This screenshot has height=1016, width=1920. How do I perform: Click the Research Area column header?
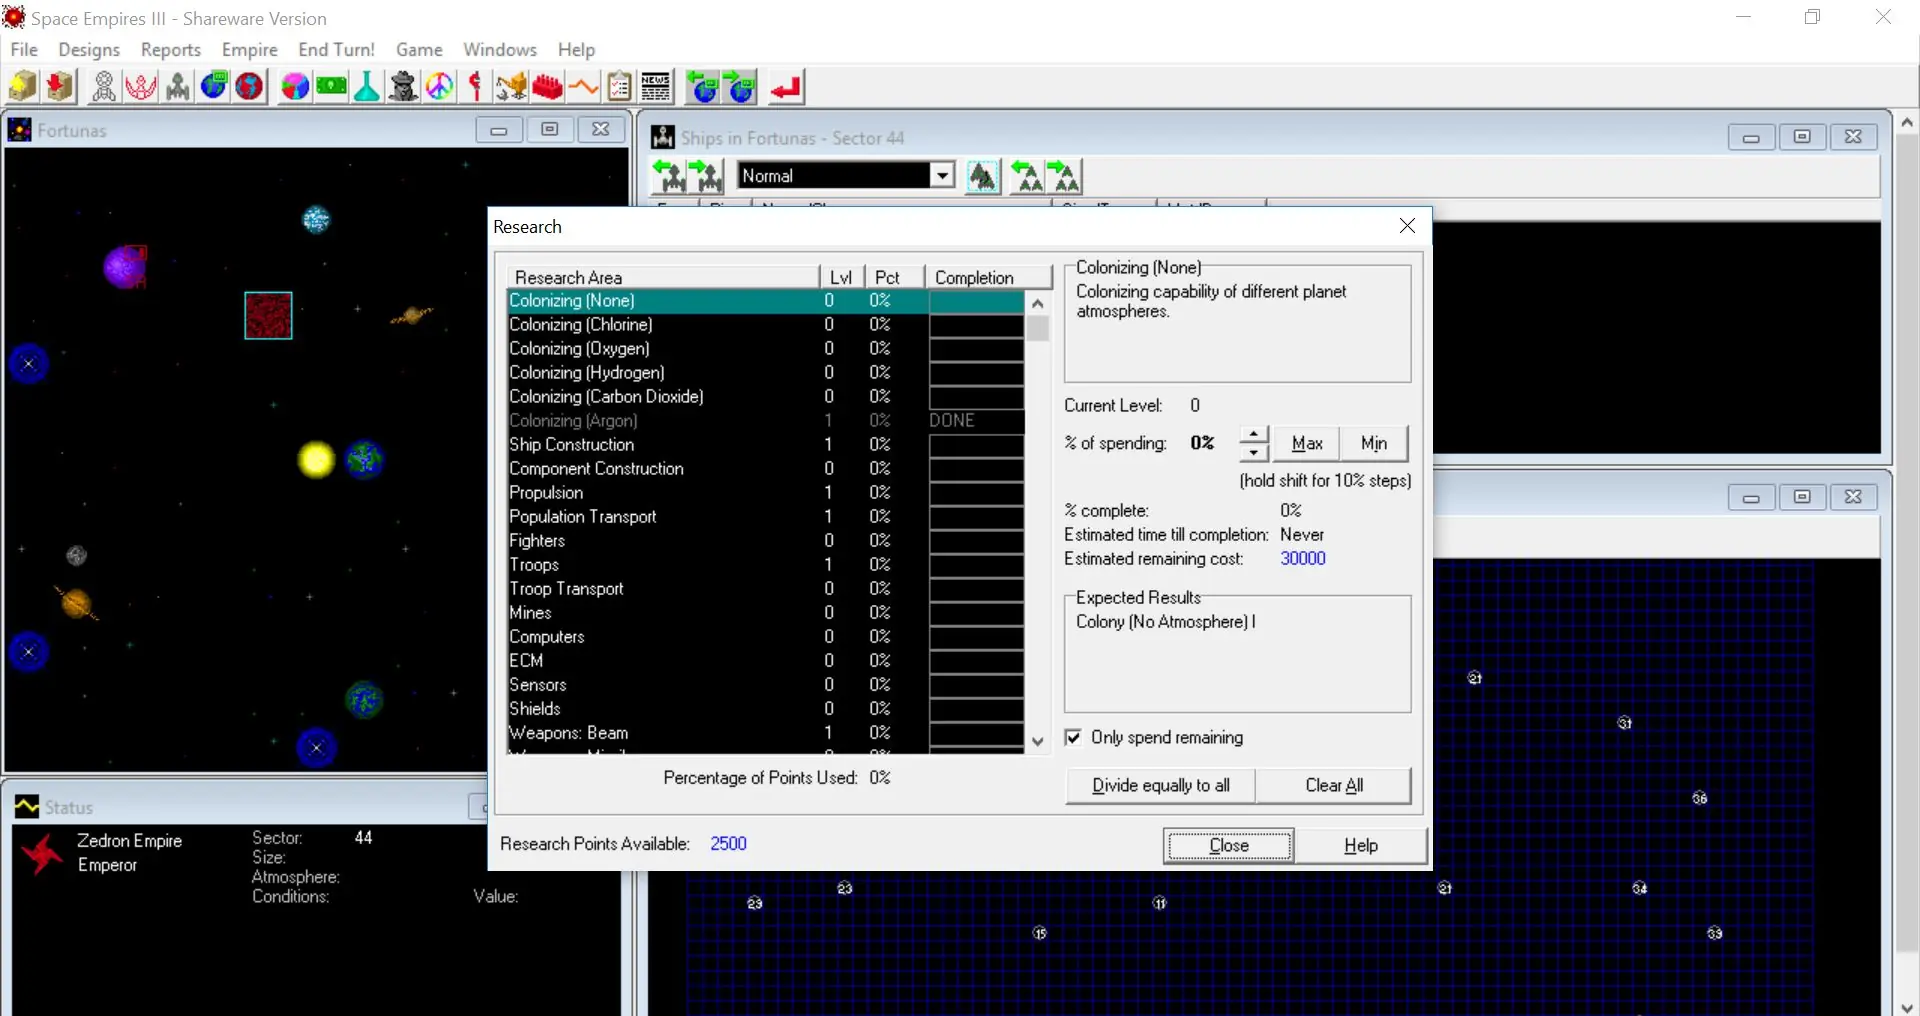pos(663,277)
